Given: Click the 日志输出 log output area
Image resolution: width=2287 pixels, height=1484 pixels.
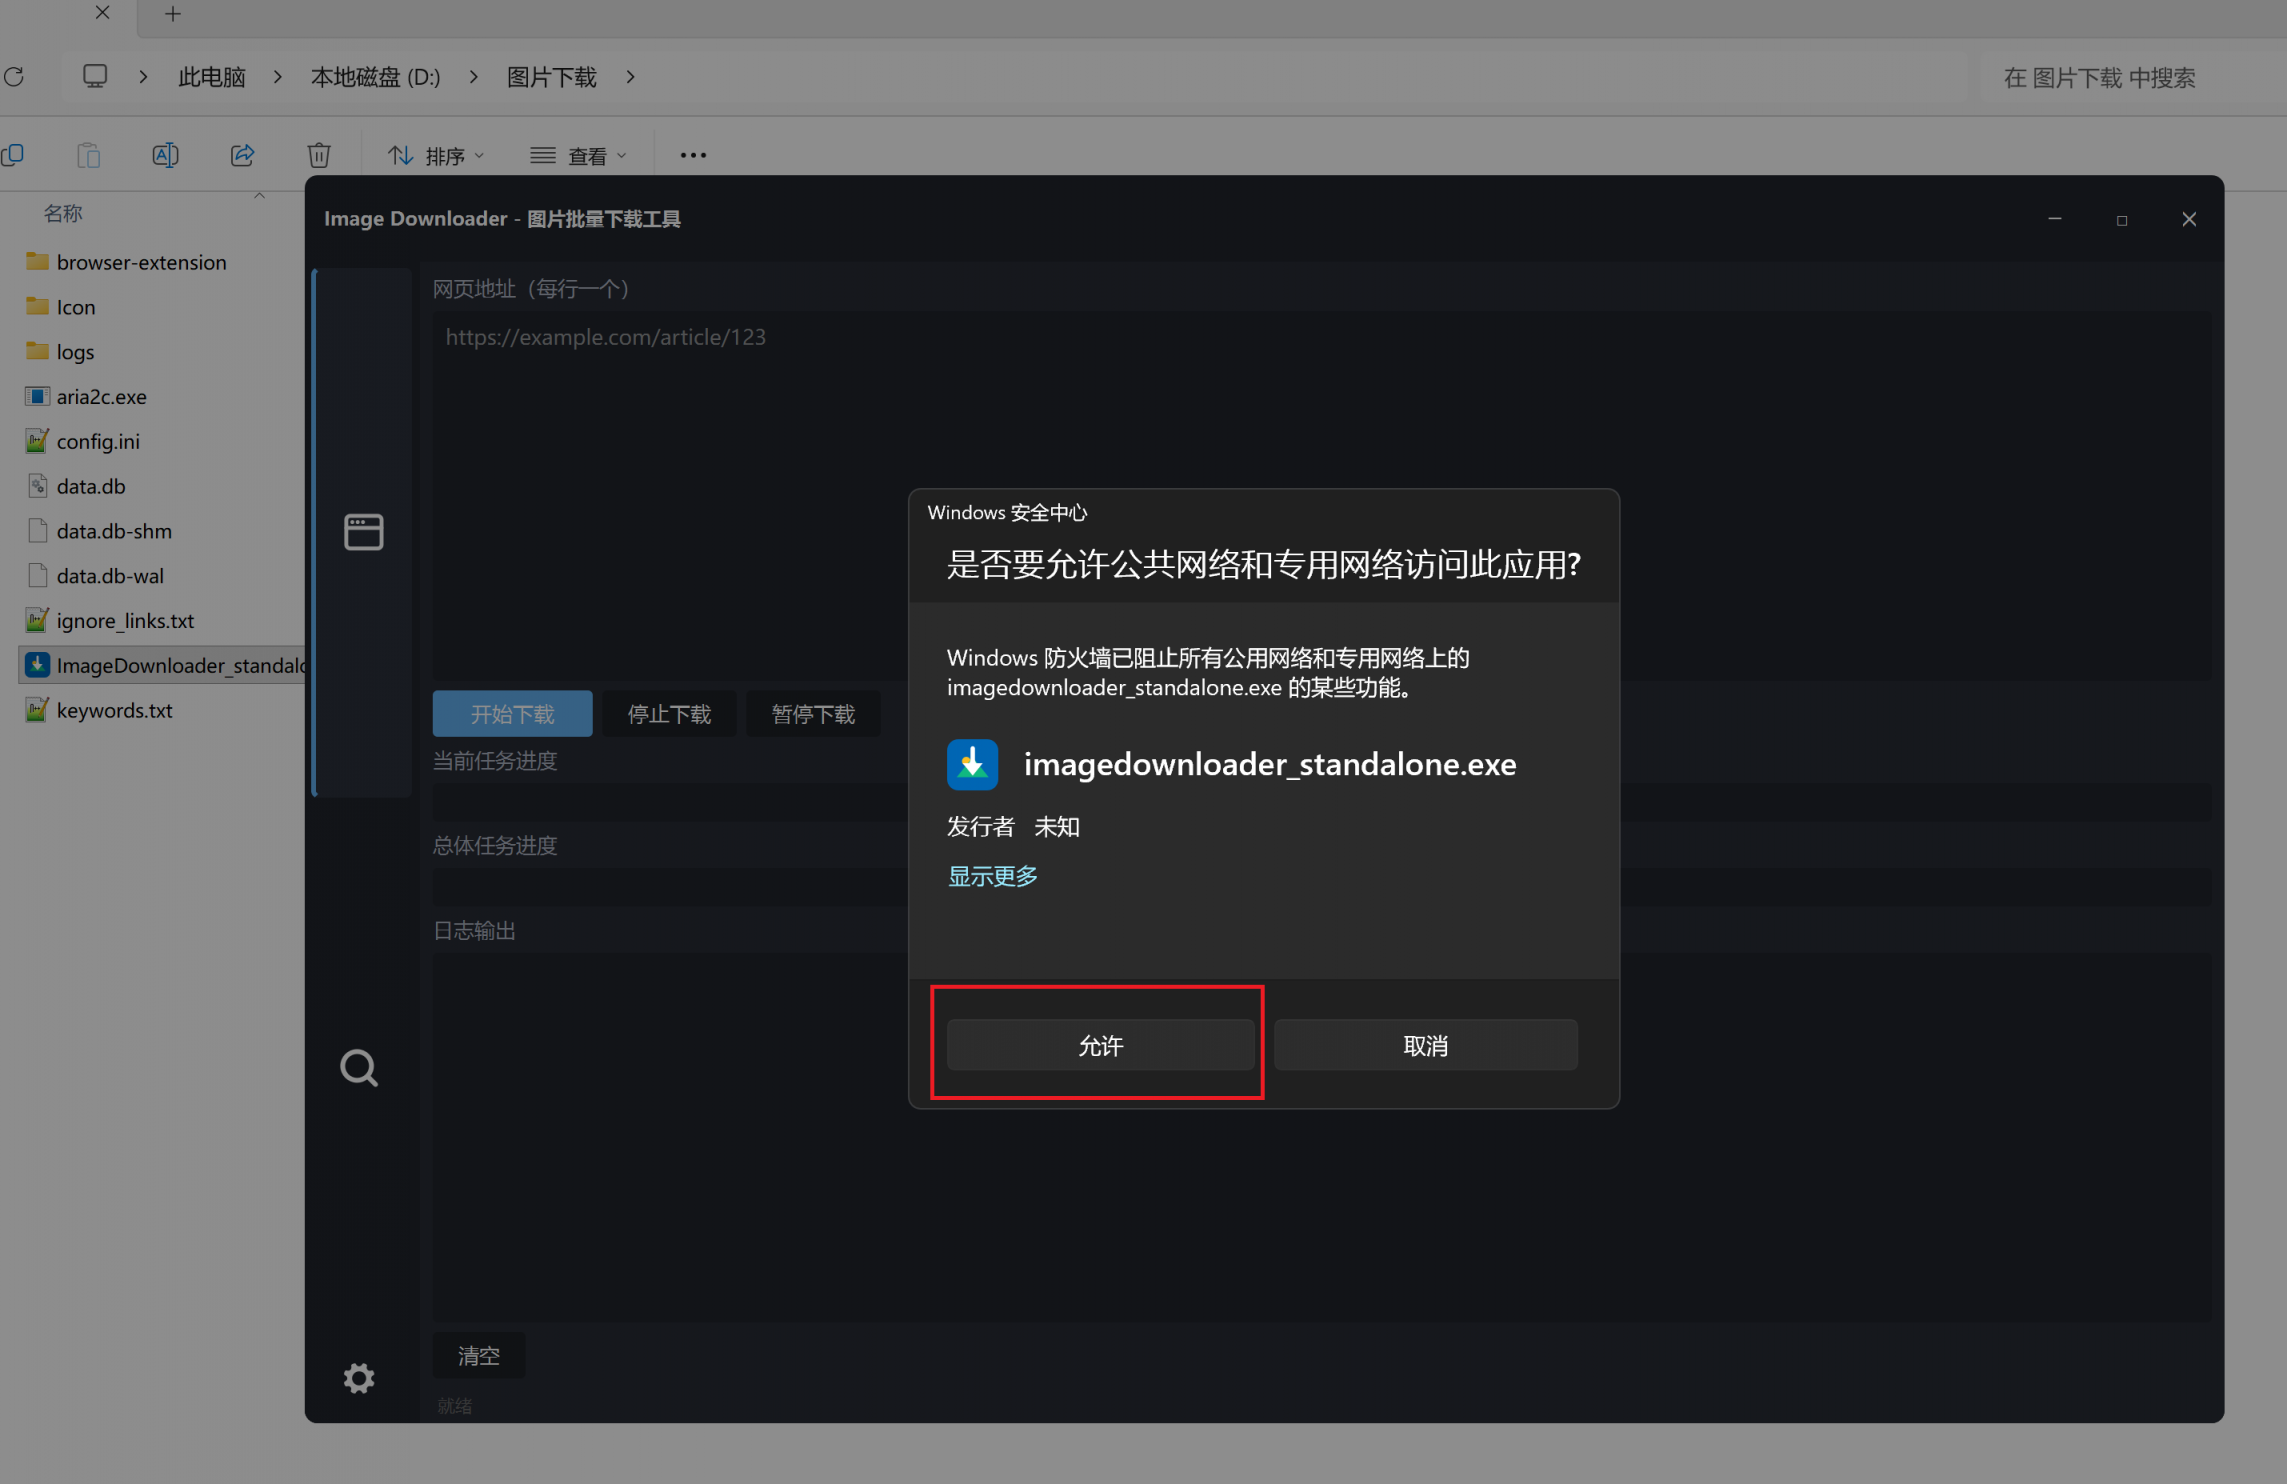Looking at the screenshot, I should pyautogui.click(x=1322, y=1138).
